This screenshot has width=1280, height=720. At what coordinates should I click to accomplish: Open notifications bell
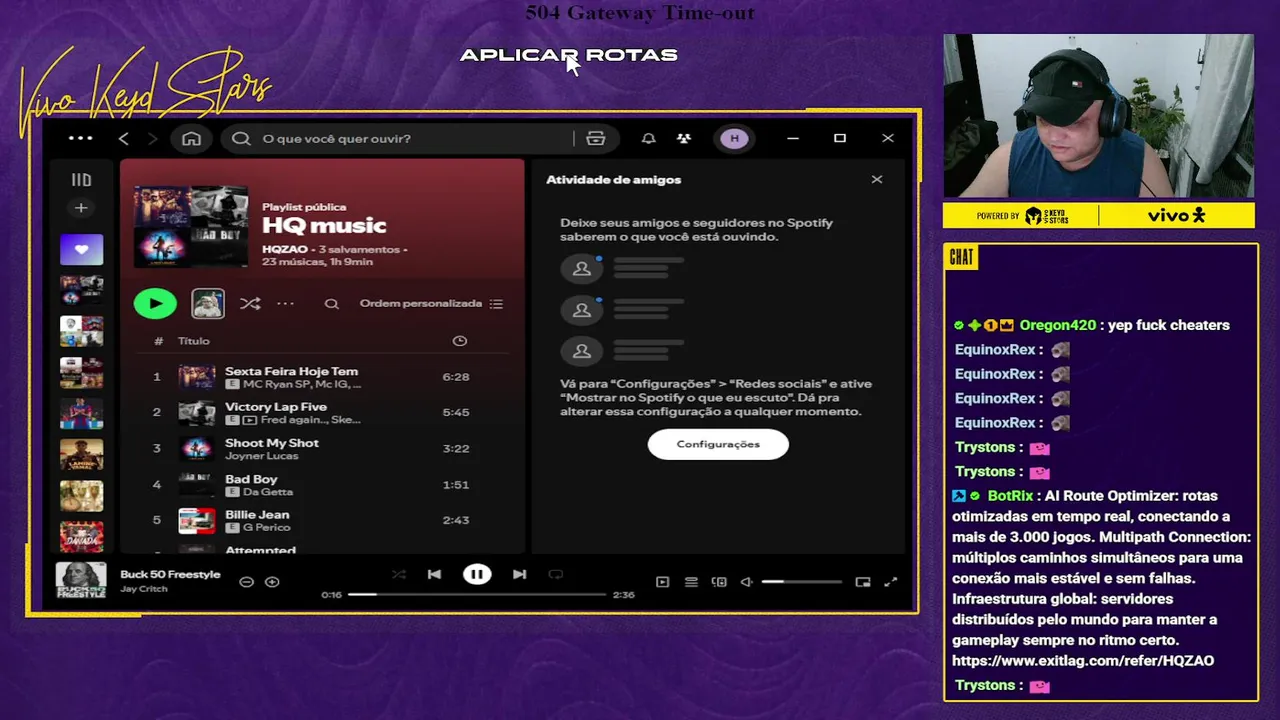(x=648, y=138)
